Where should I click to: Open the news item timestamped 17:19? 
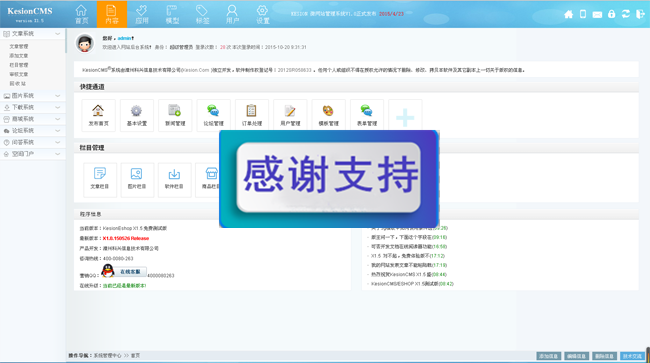click(409, 265)
